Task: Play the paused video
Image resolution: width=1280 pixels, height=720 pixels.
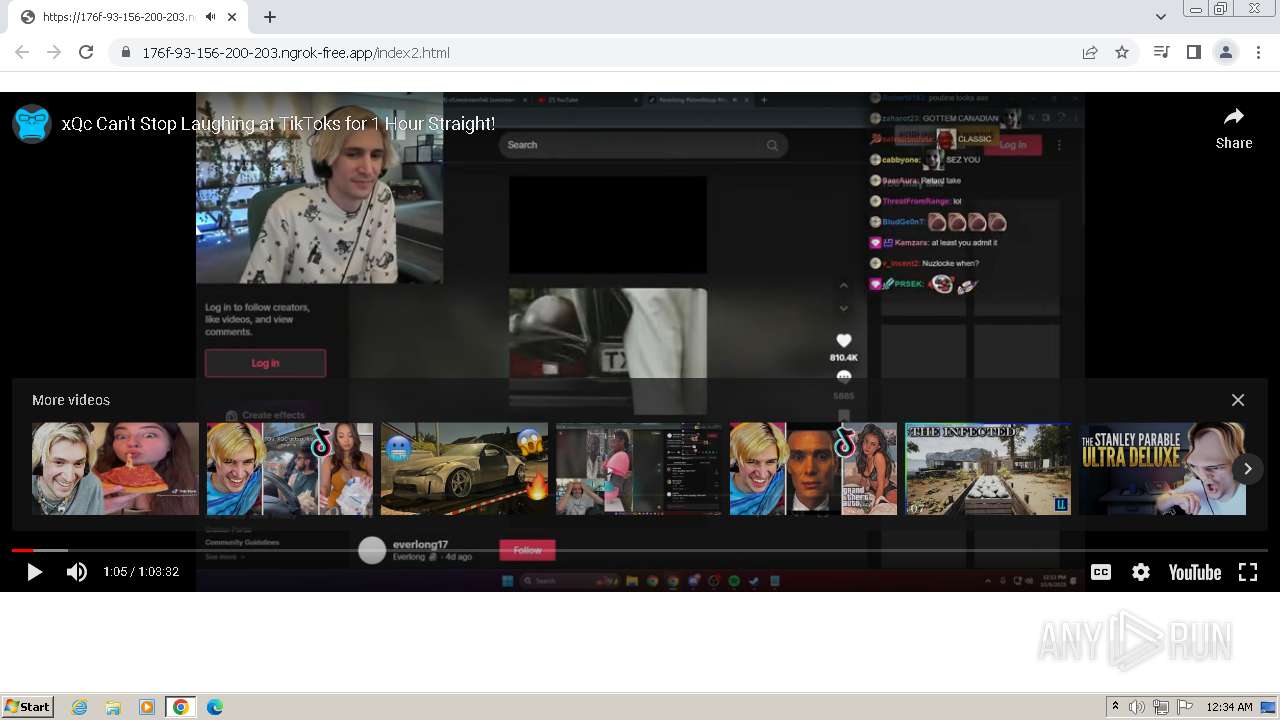Action: click(x=34, y=572)
